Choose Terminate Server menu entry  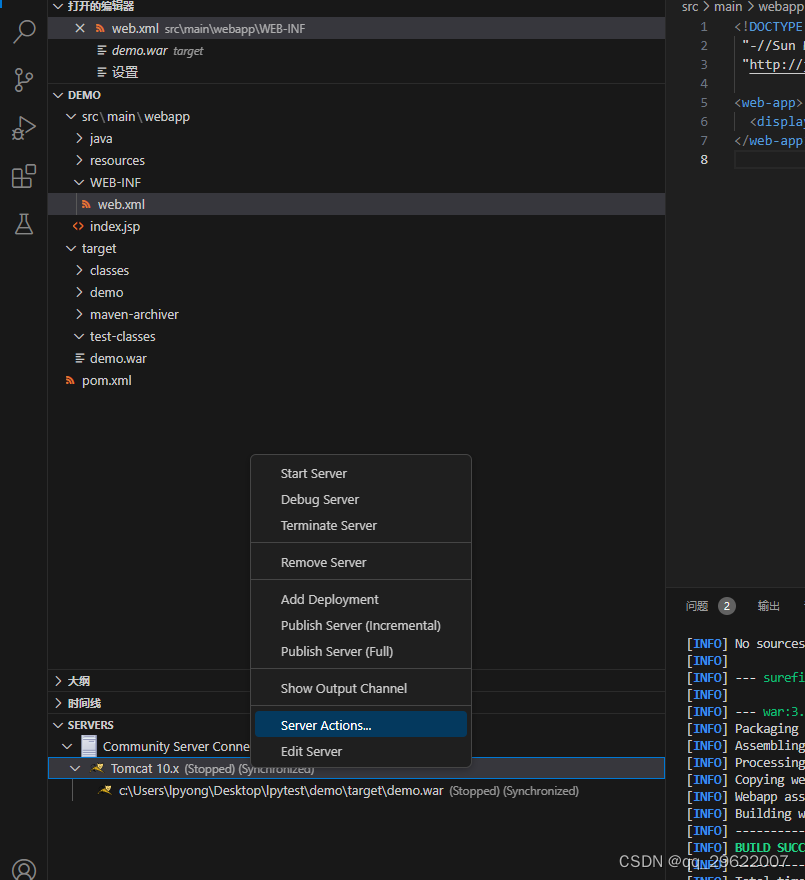[x=360, y=525]
